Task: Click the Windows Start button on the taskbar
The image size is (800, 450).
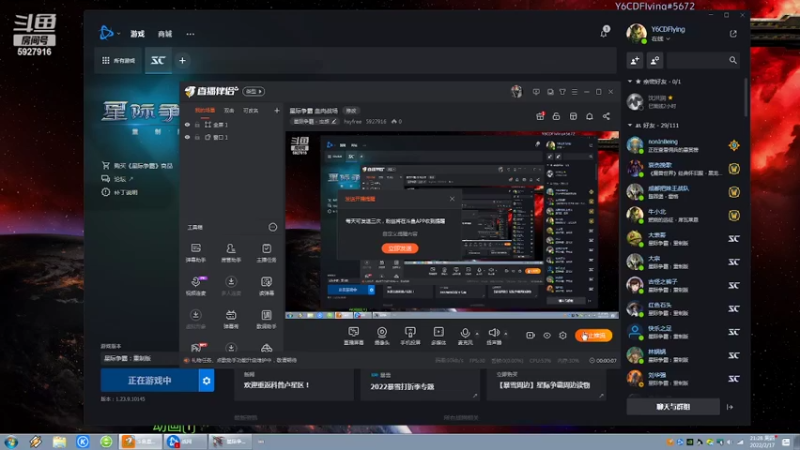Action: 11,442
